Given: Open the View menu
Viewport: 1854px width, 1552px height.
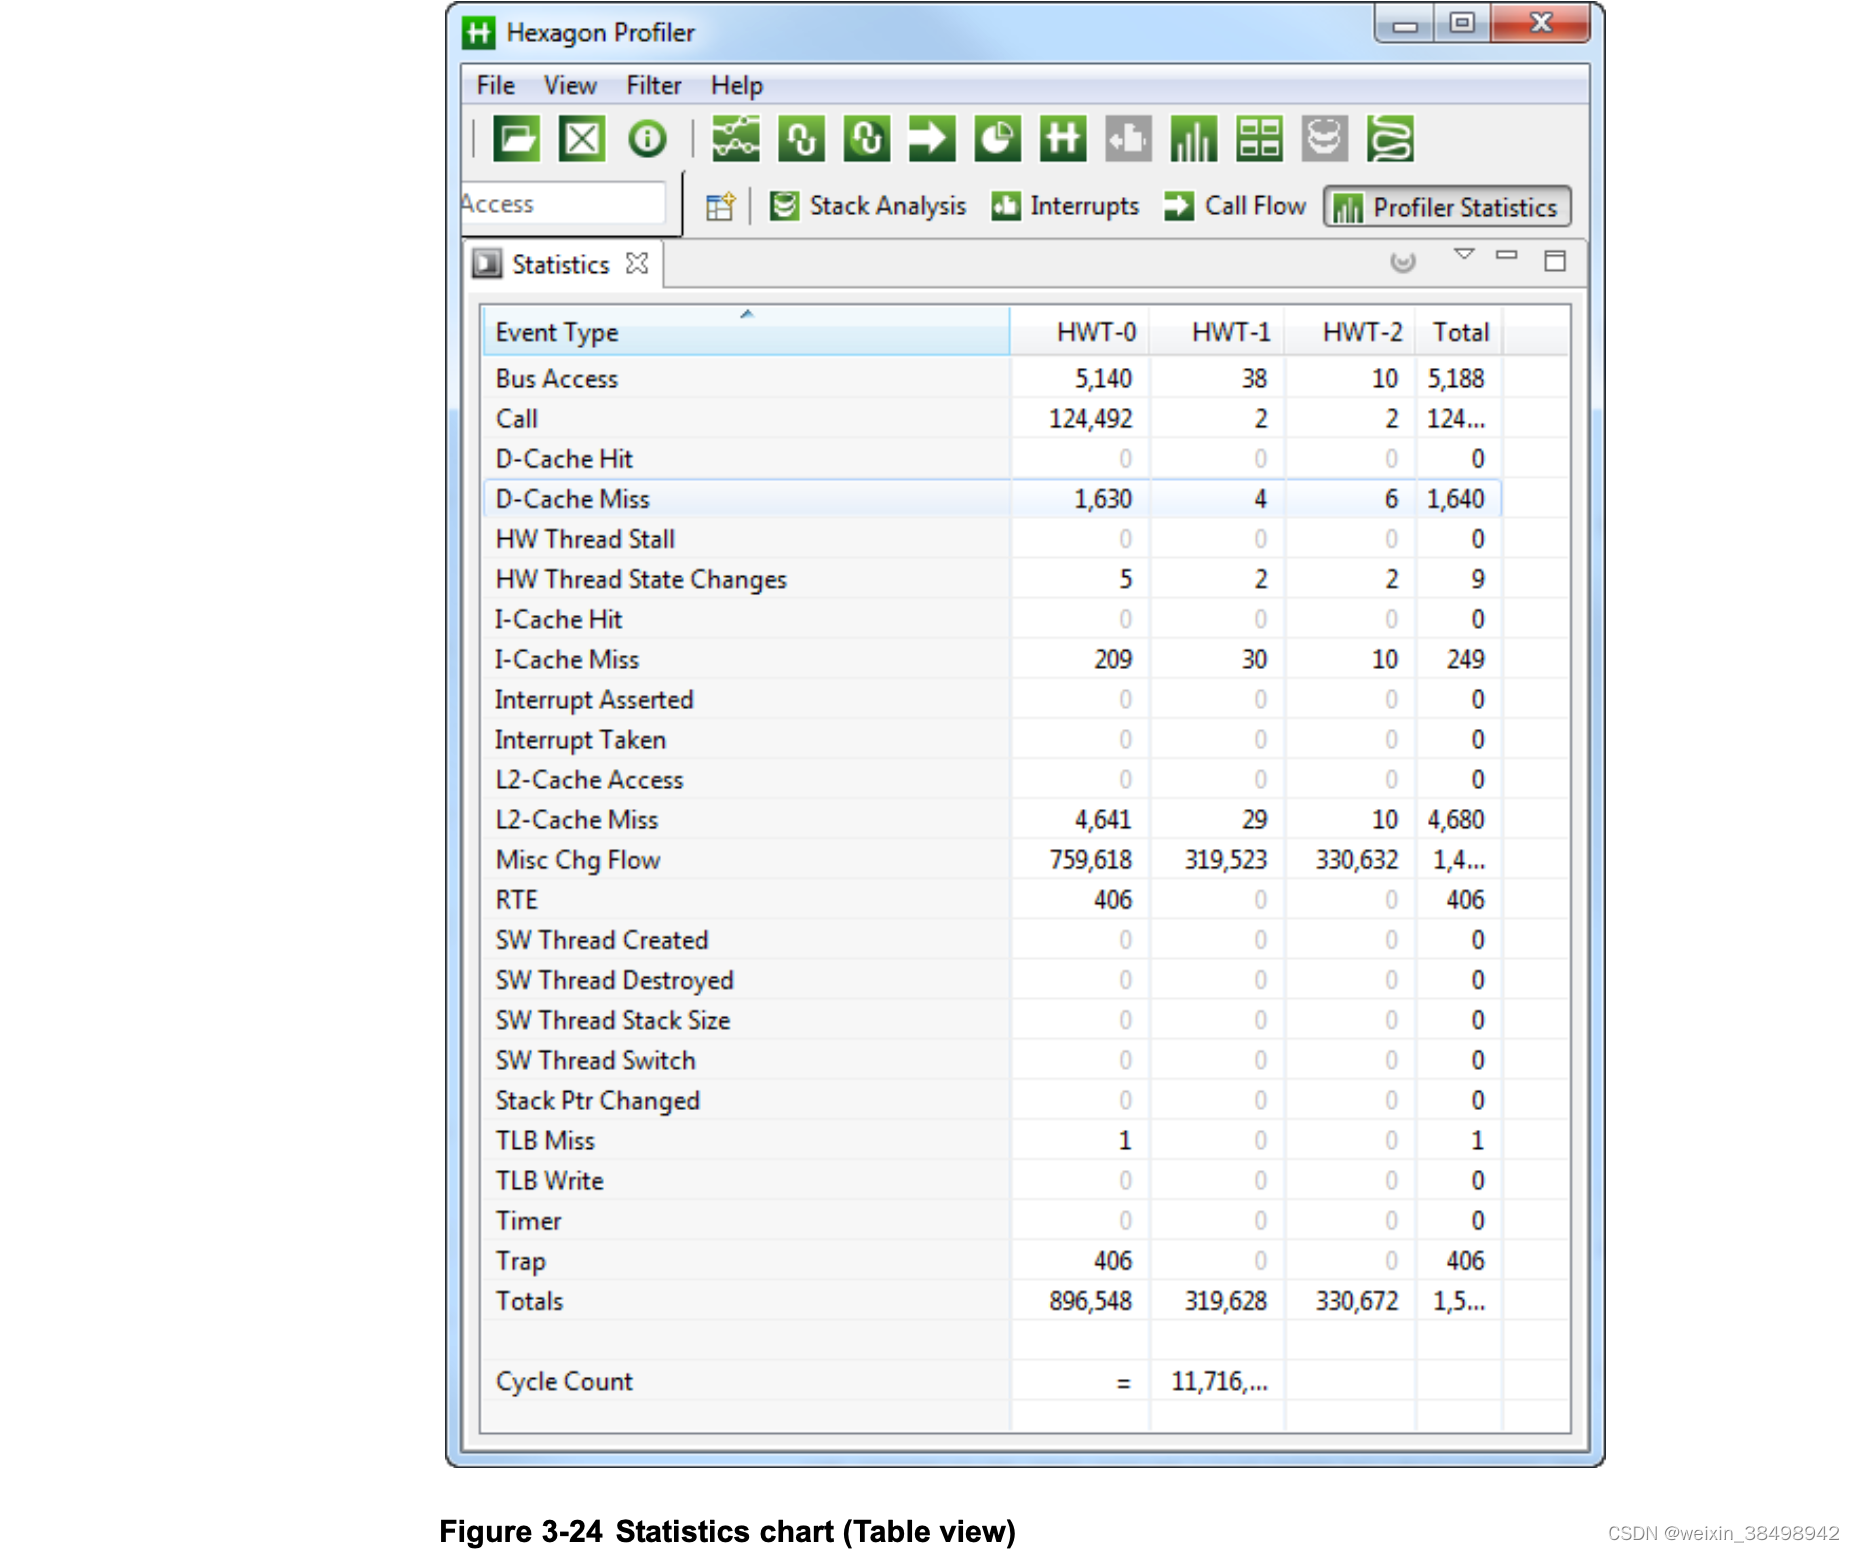Looking at the screenshot, I should (x=570, y=85).
